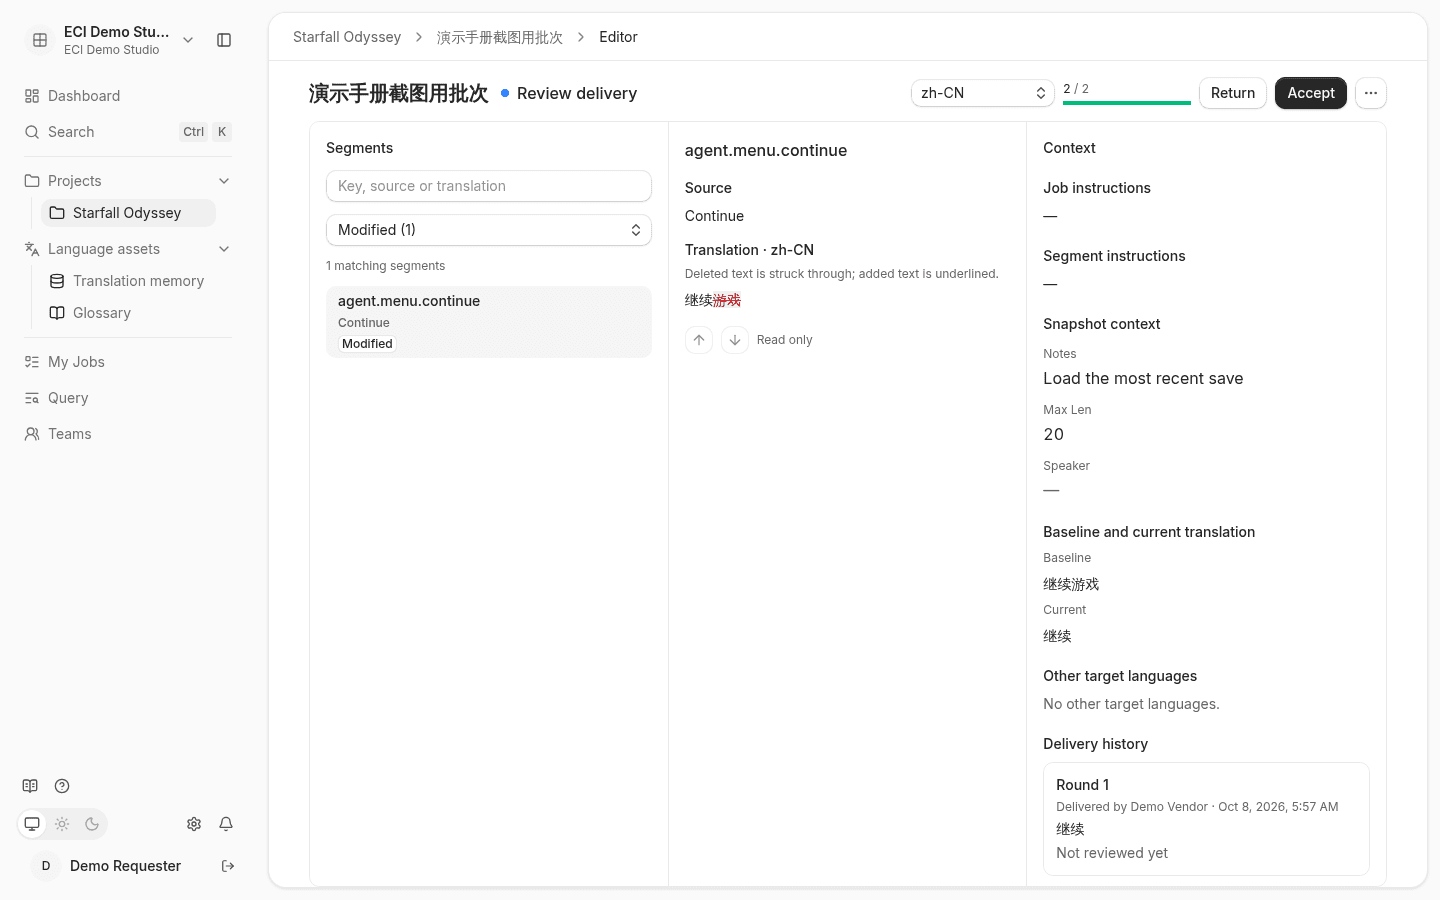Click the ECI Demo Studio workspace icon
This screenshot has height=900, width=1440.
pos(40,40)
